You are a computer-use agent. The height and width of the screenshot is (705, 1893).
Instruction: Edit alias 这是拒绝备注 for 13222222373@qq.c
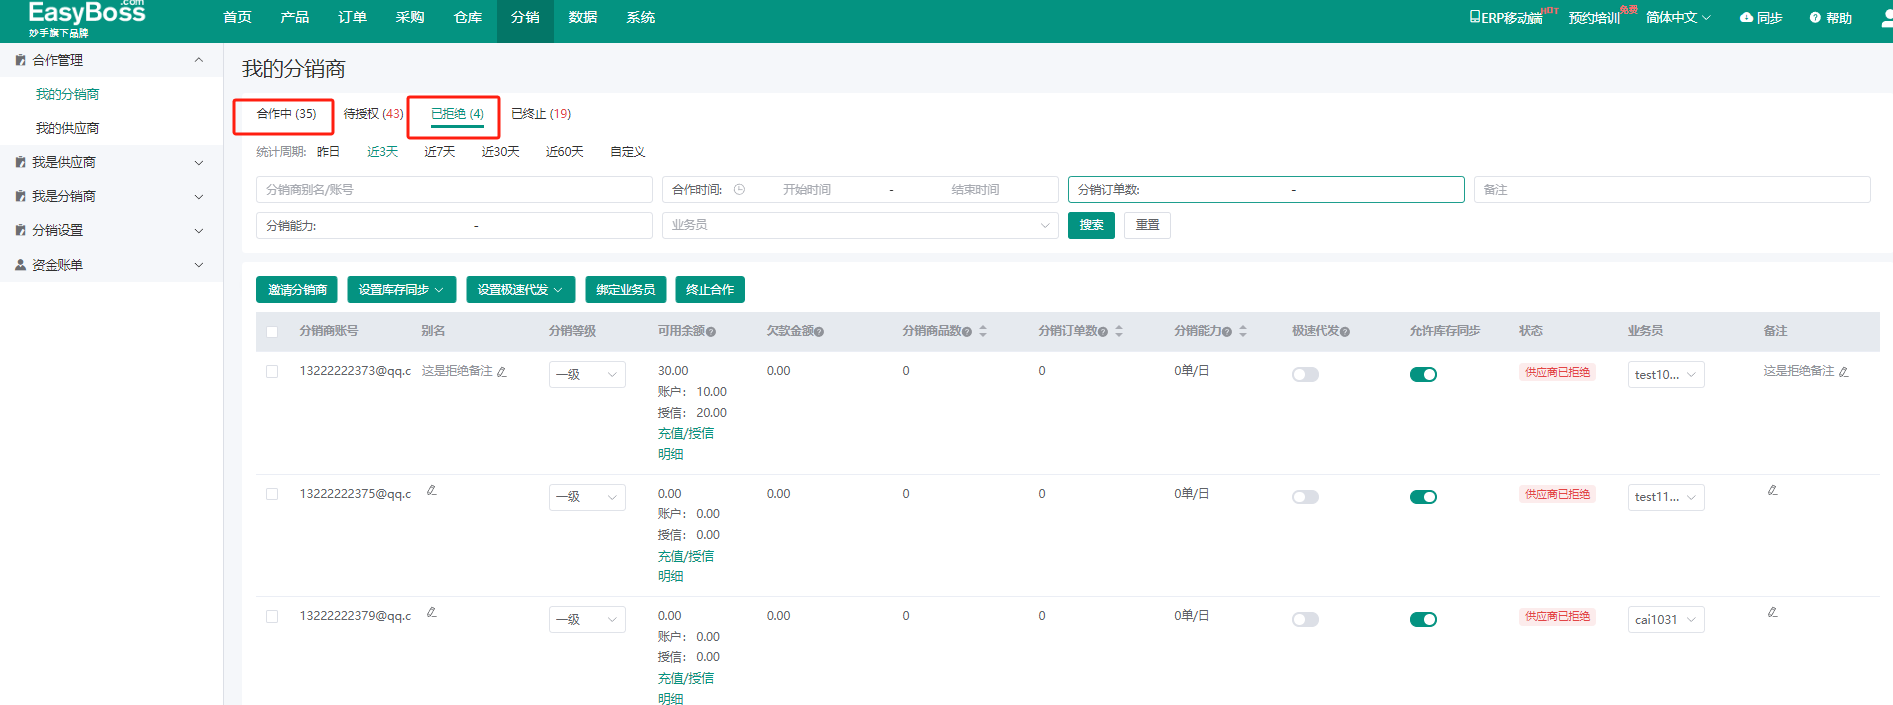[502, 372]
